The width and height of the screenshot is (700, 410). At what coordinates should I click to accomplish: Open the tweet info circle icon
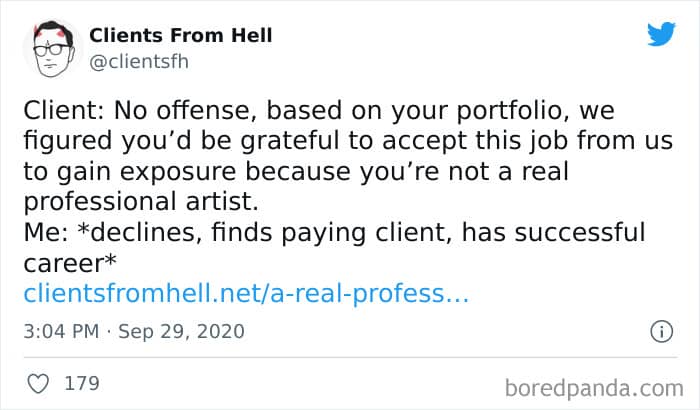661,331
